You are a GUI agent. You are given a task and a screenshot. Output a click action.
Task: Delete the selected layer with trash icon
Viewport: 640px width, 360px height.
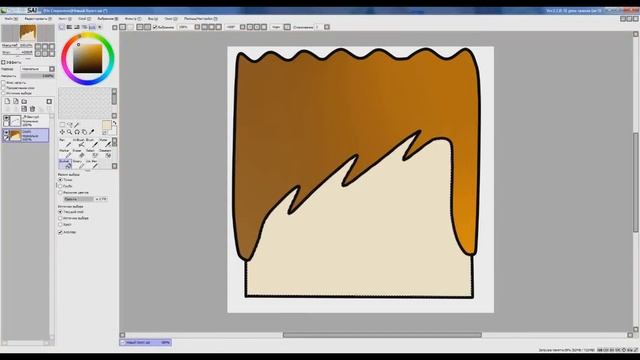tap(33, 109)
